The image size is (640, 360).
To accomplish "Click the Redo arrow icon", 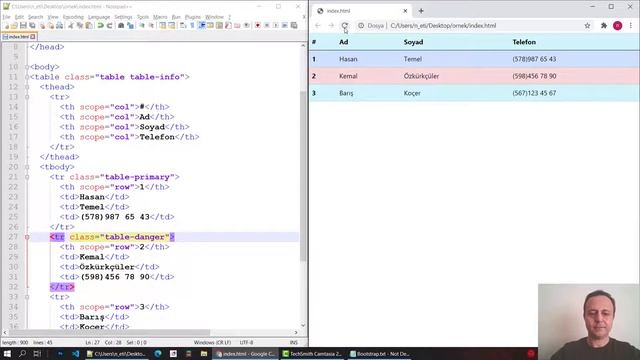I will [x=110, y=26].
